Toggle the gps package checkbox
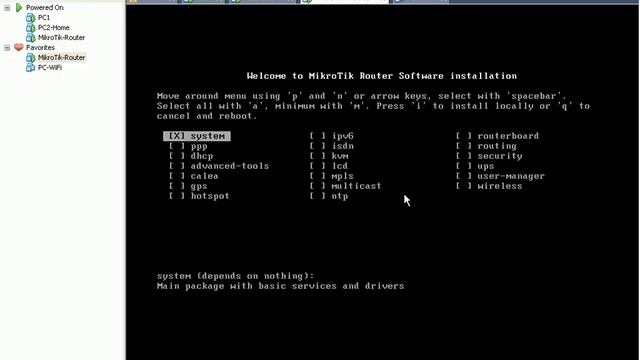The width and height of the screenshot is (640, 360). point(177,186)
